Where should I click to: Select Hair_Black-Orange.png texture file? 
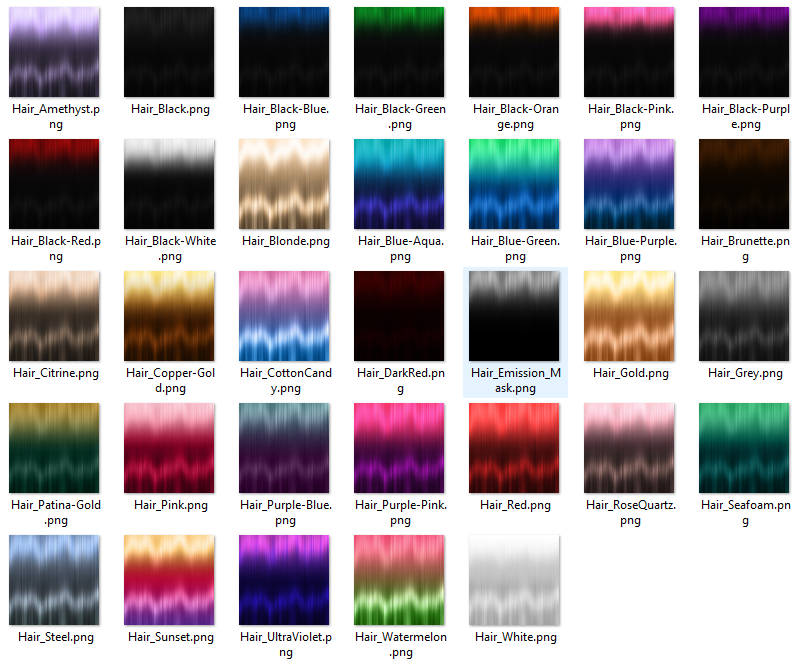[514, 52]
